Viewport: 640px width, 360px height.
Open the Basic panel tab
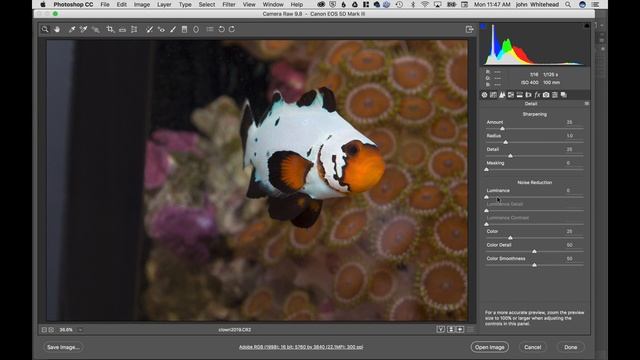[x=484, y=95]
